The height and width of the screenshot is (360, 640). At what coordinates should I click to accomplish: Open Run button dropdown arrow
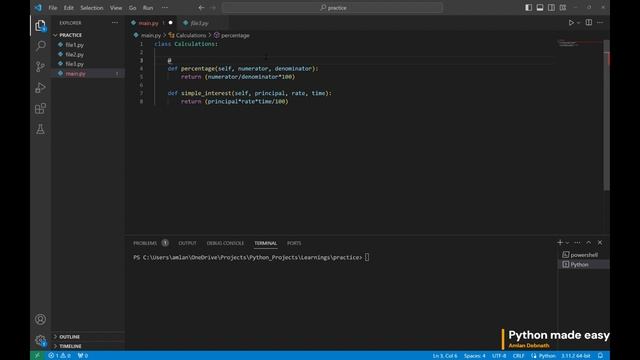point(578,23)
